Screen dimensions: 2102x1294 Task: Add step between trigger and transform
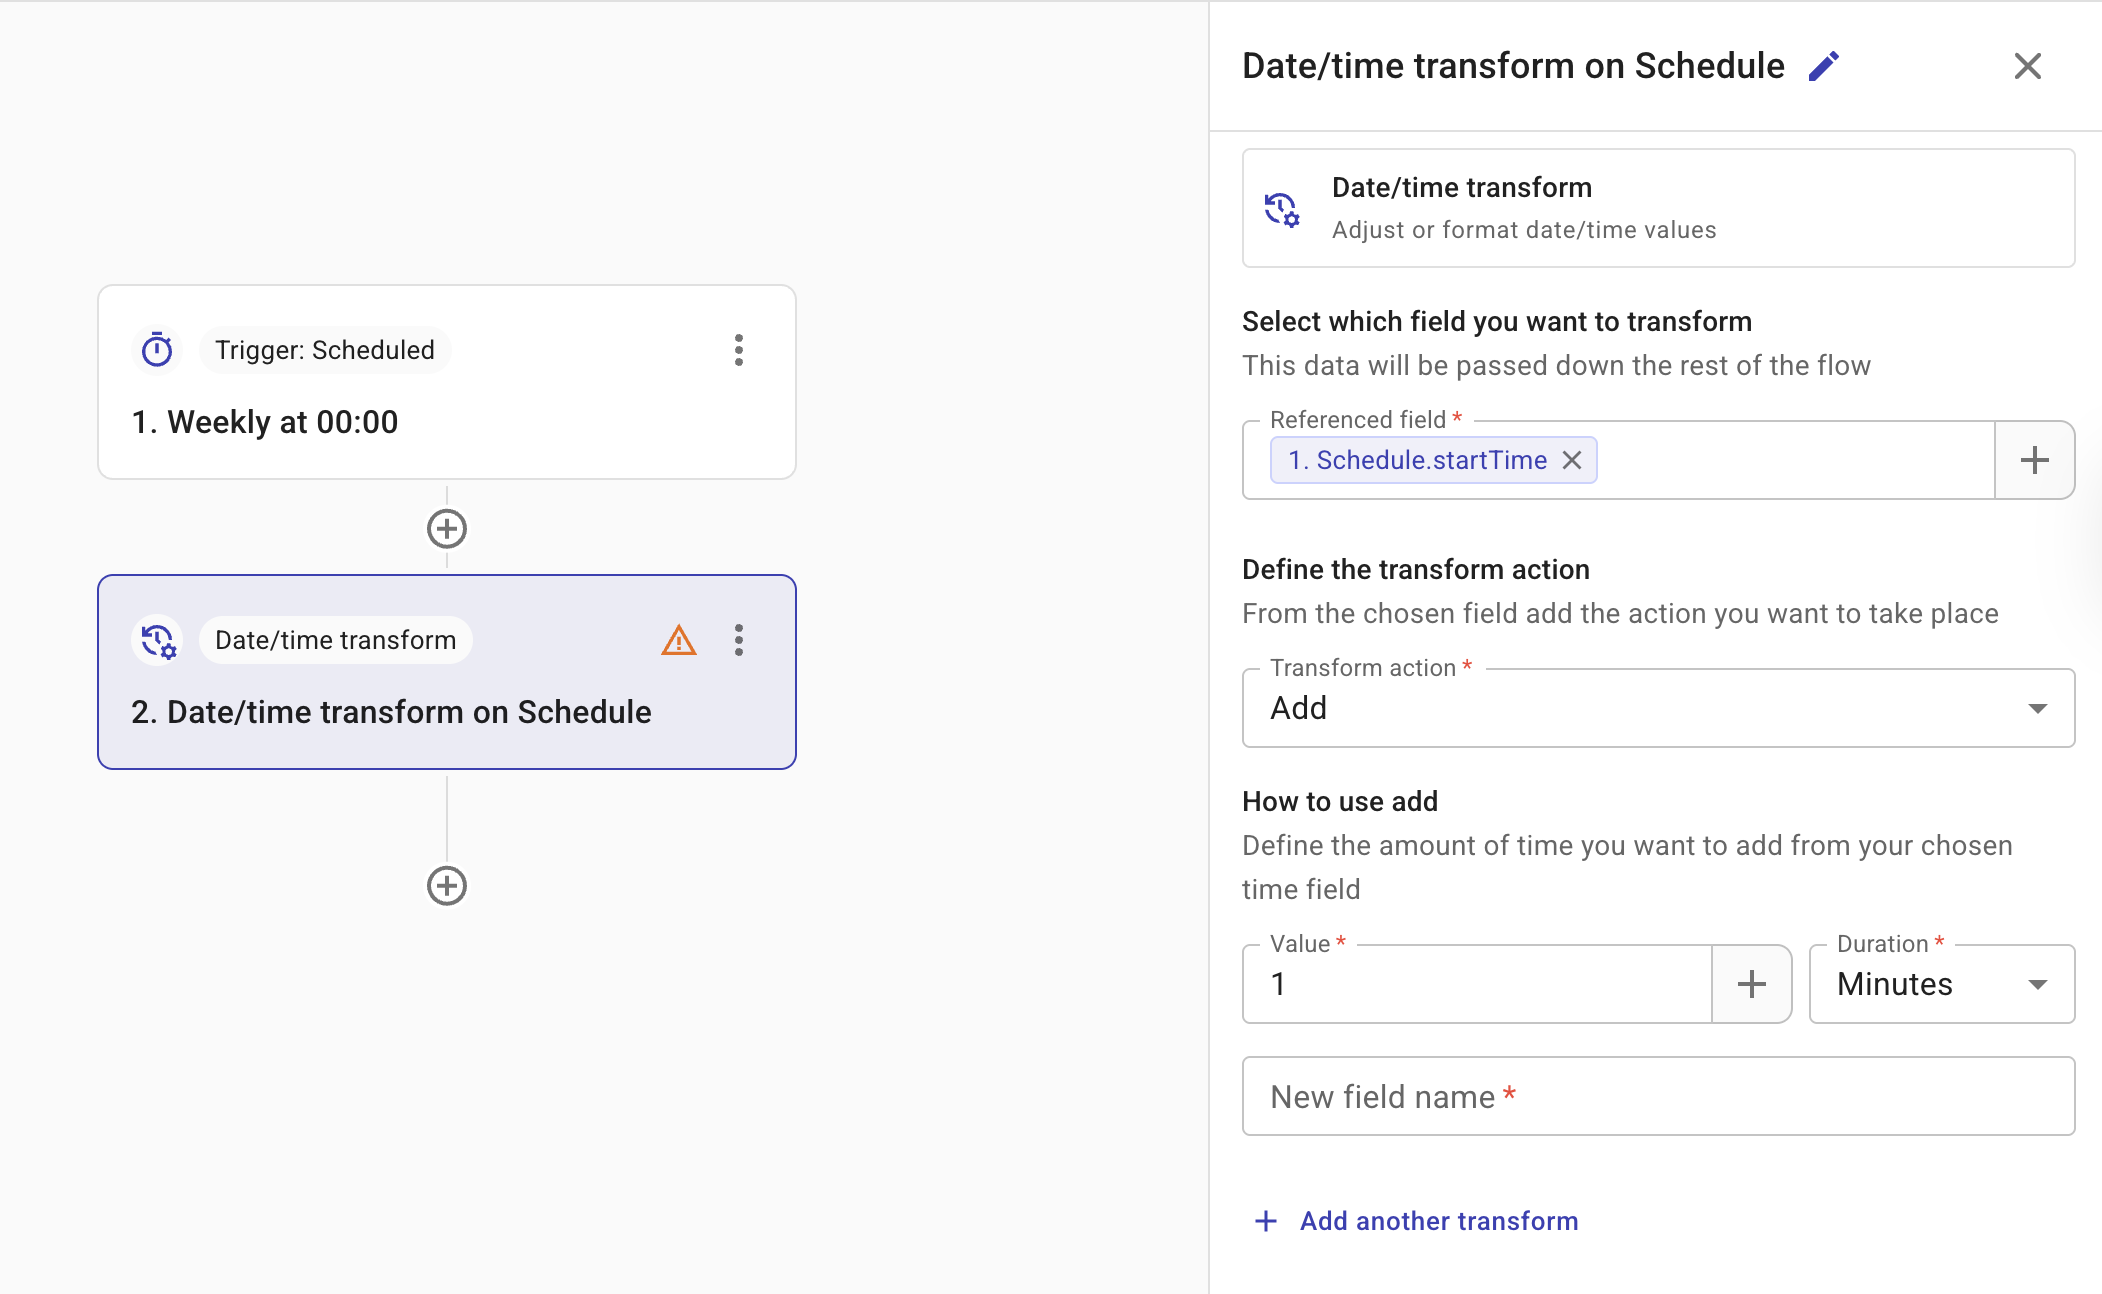point(447,529)
